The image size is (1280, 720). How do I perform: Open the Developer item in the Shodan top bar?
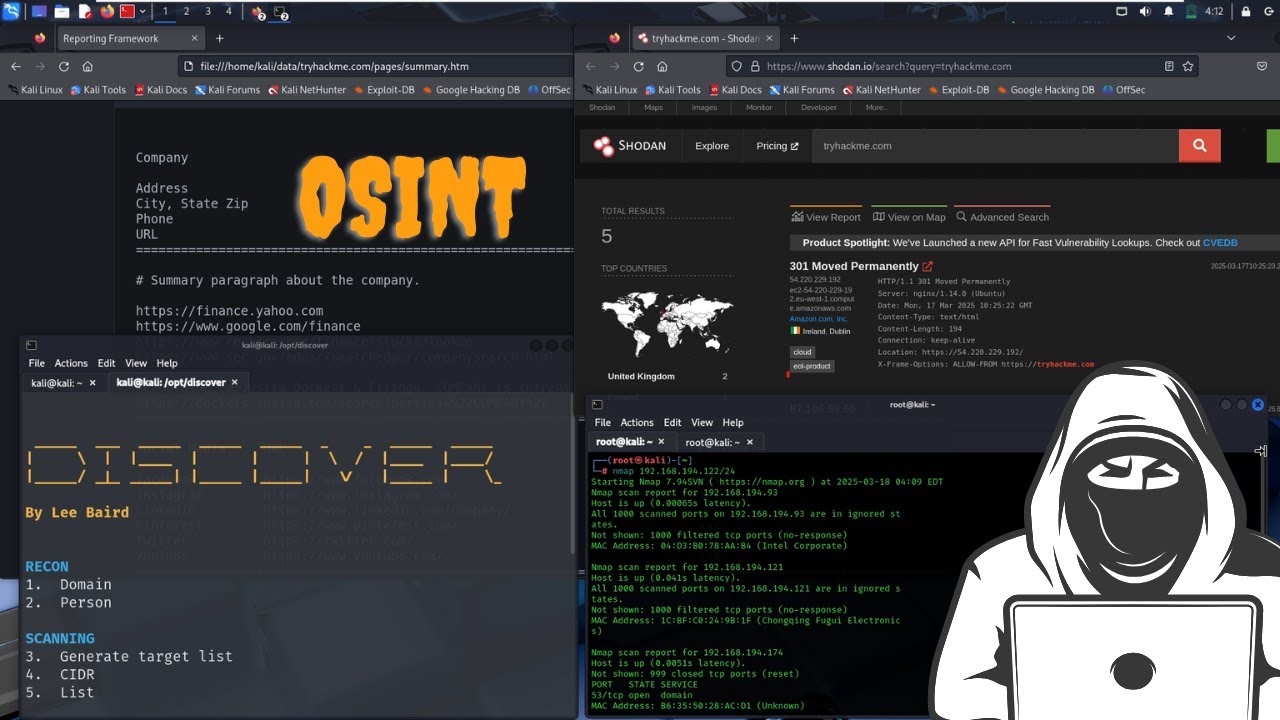point(818,107)
